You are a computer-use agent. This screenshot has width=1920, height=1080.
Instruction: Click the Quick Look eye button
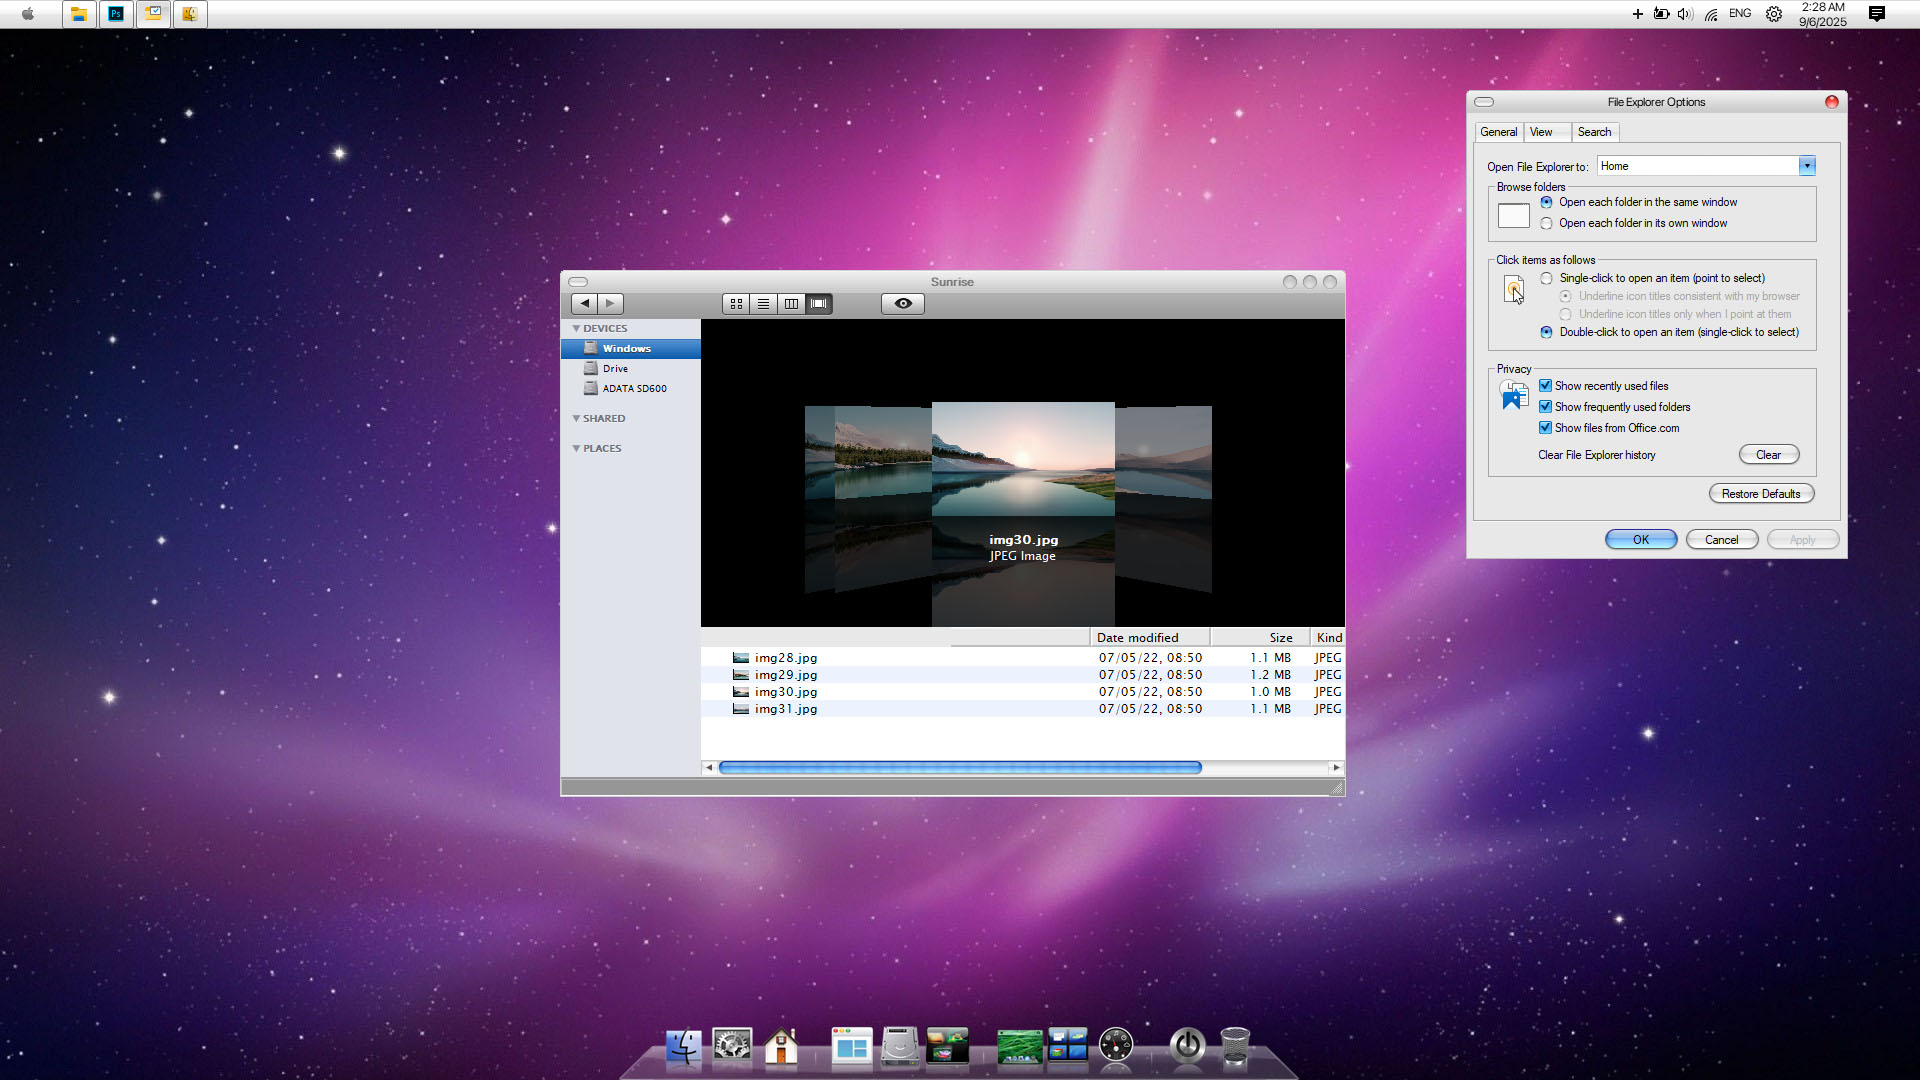pyautogui.click(x=902, y=304)
